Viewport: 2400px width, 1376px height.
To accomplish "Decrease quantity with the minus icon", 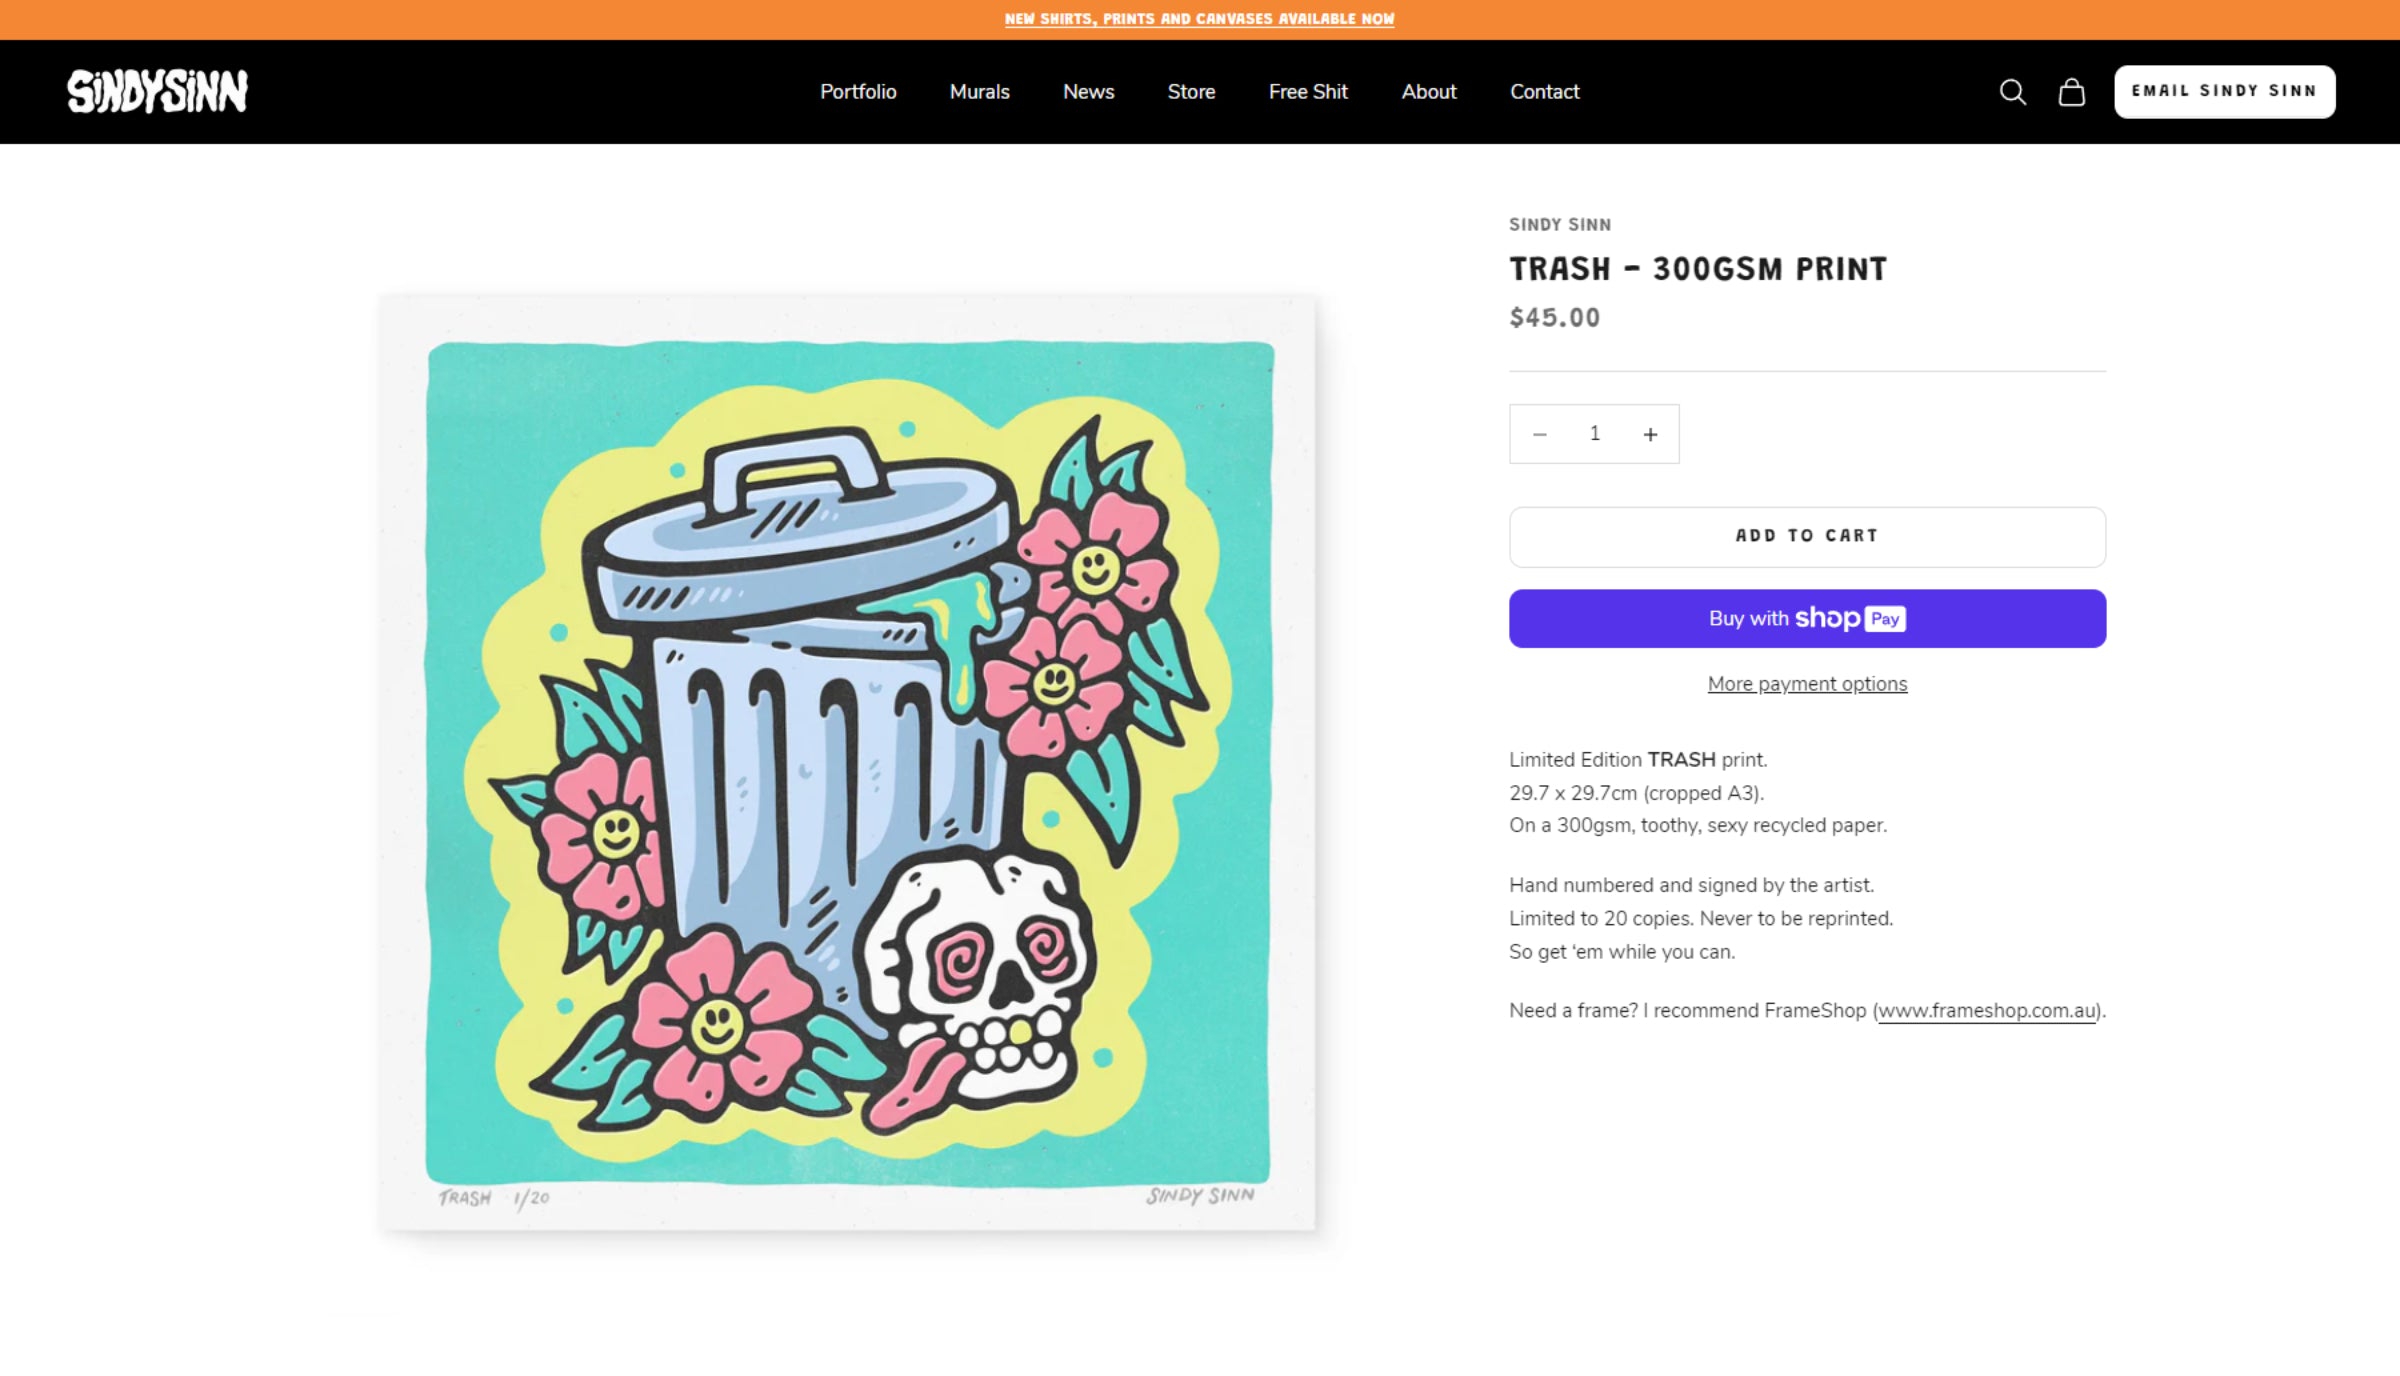I will click(x=1540, y=434).
